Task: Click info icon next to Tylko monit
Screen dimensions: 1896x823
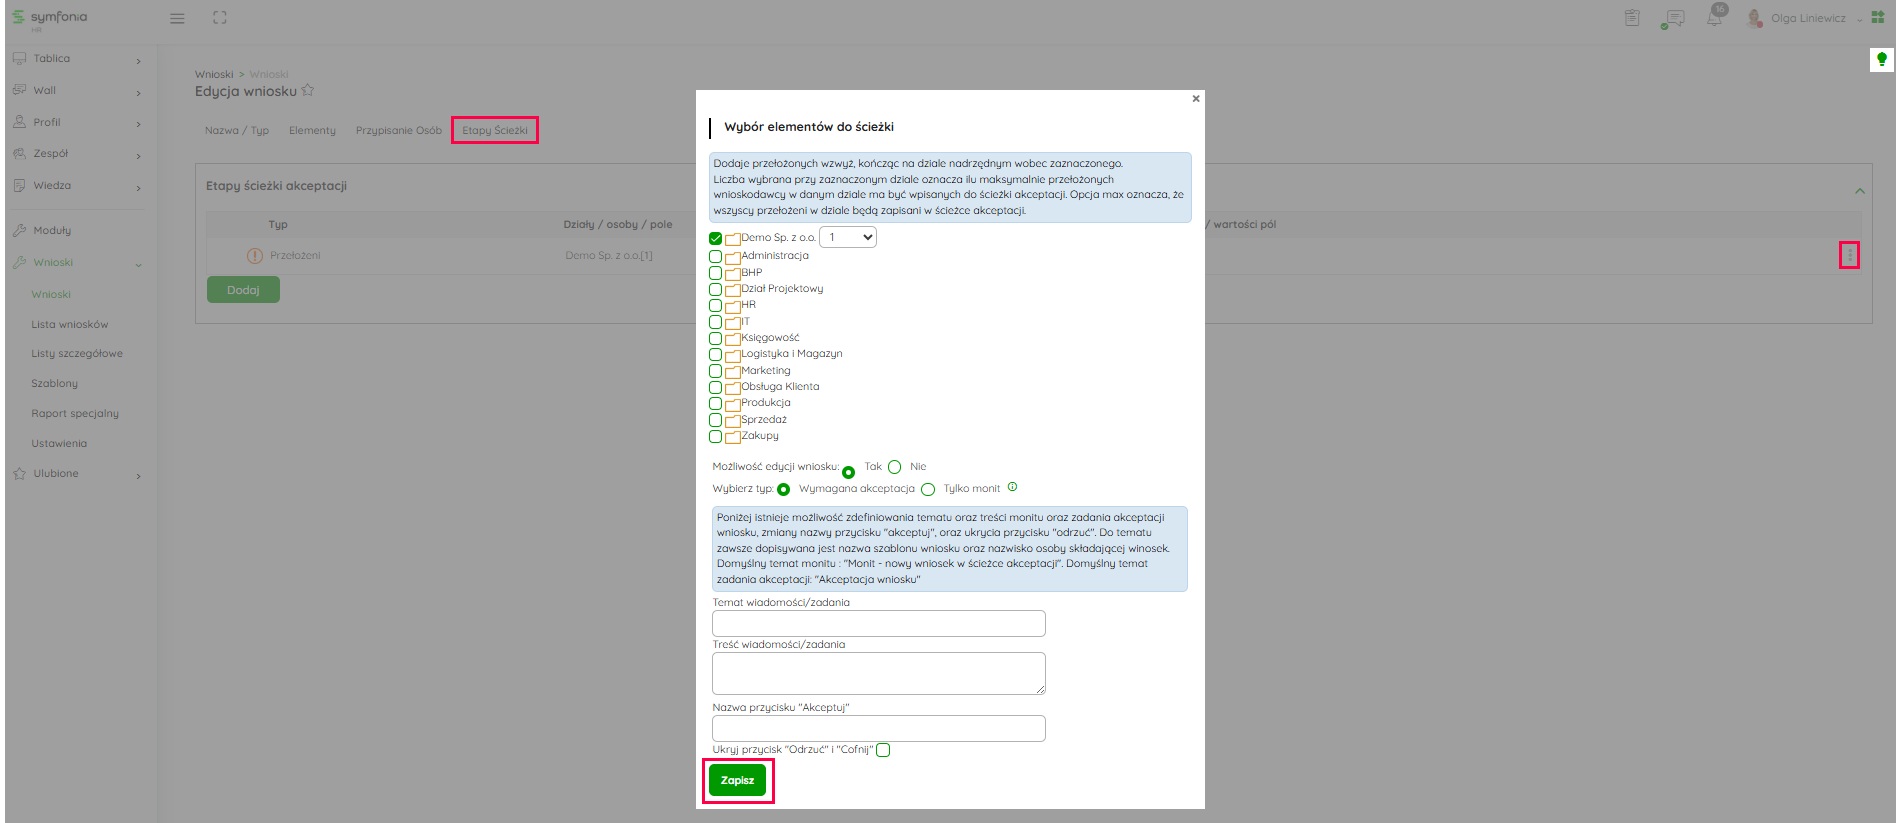Action: 1012,488
